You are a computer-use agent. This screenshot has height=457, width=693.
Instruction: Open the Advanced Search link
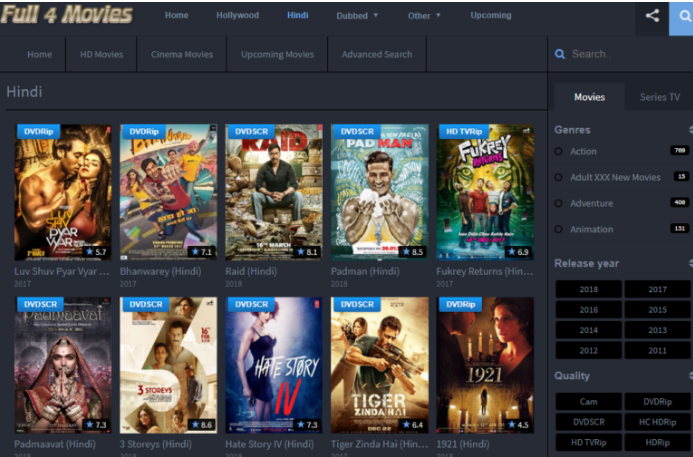tap(376, 54)
